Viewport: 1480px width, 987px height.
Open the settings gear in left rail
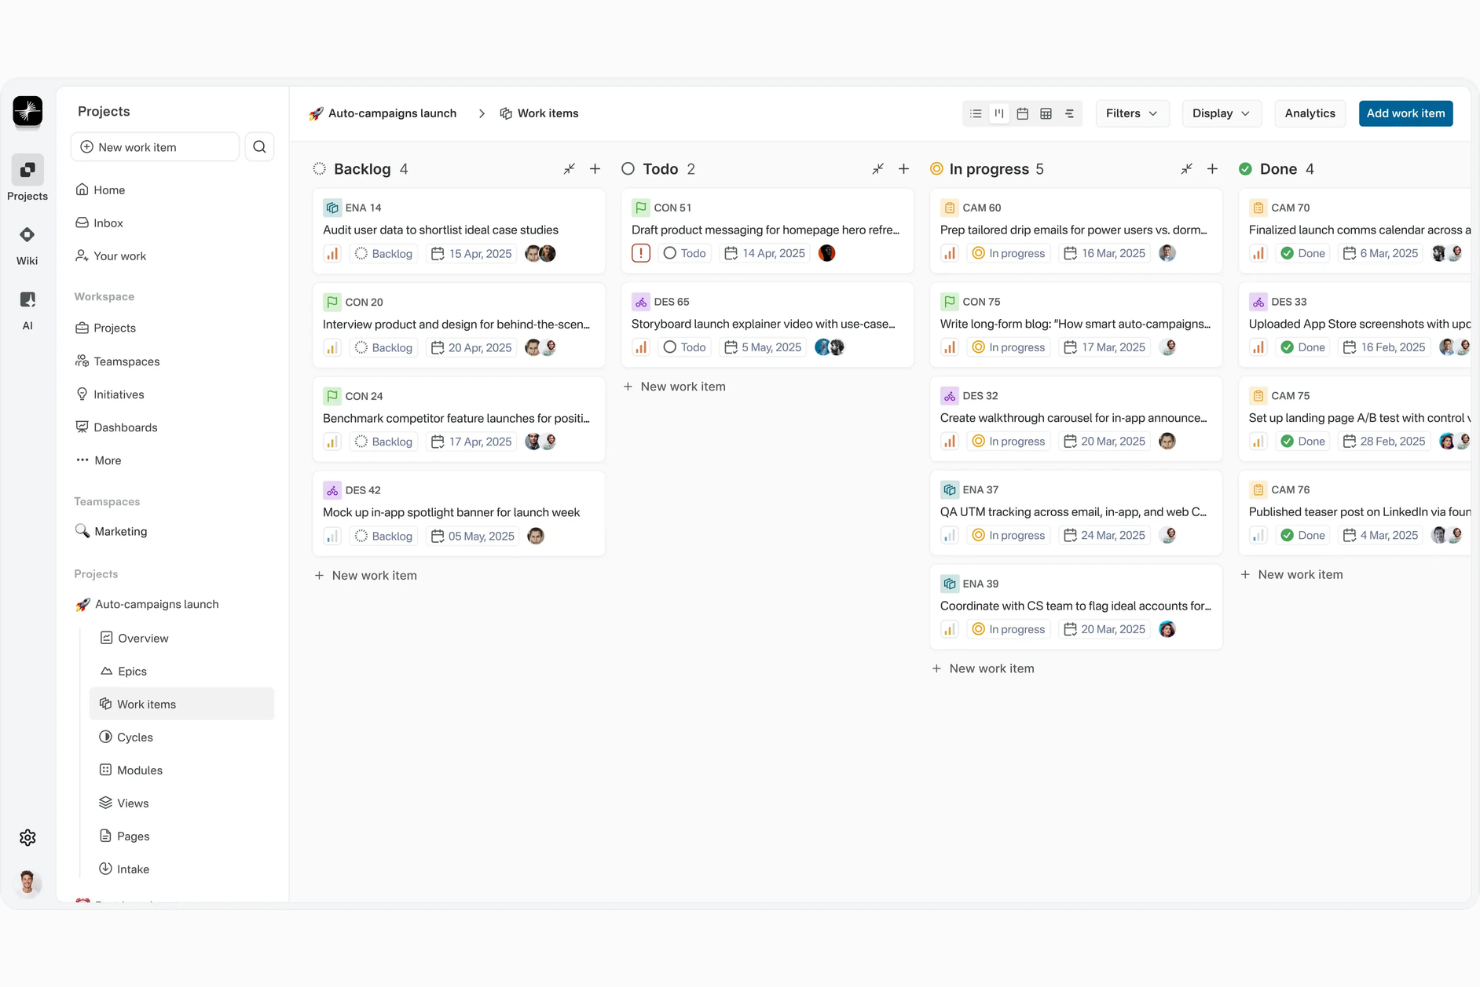(28, 838)
